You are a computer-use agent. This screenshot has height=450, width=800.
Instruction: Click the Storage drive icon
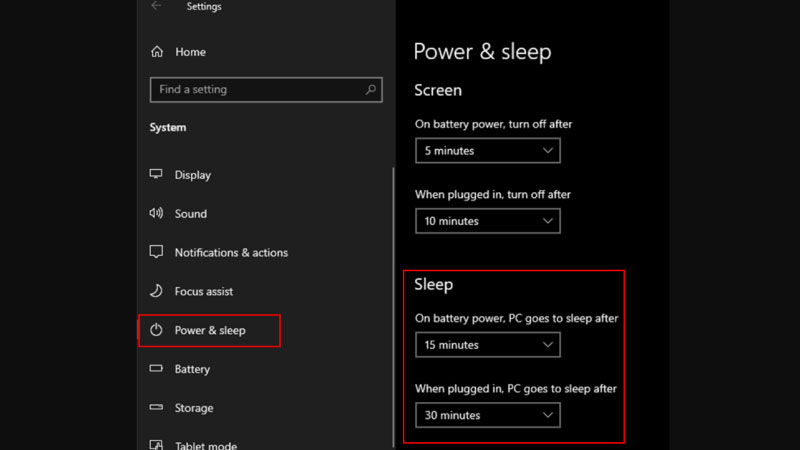(156, 408)
